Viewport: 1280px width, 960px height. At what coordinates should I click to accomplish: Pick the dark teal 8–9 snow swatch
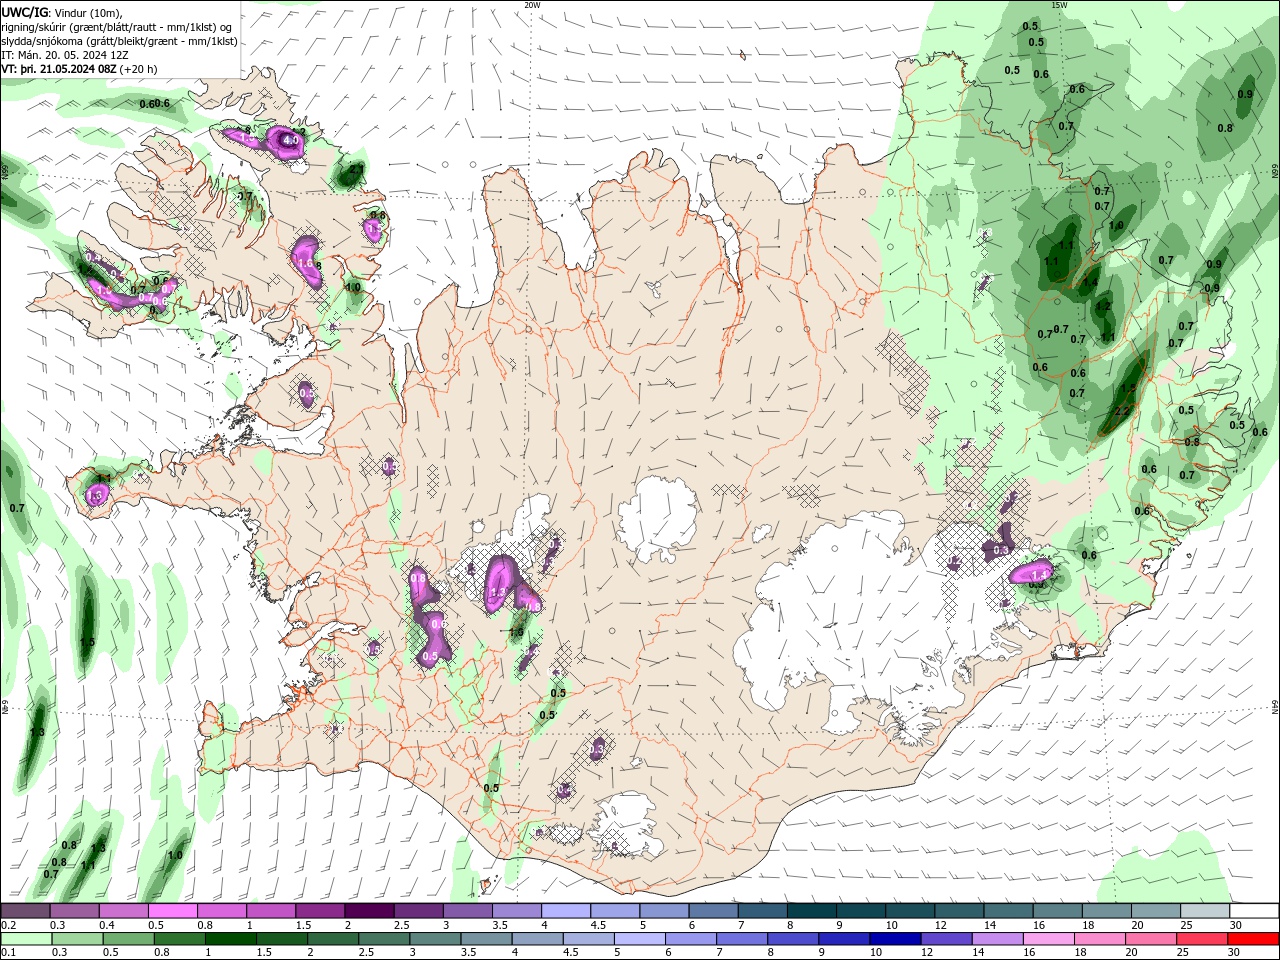tap(812, 911)
